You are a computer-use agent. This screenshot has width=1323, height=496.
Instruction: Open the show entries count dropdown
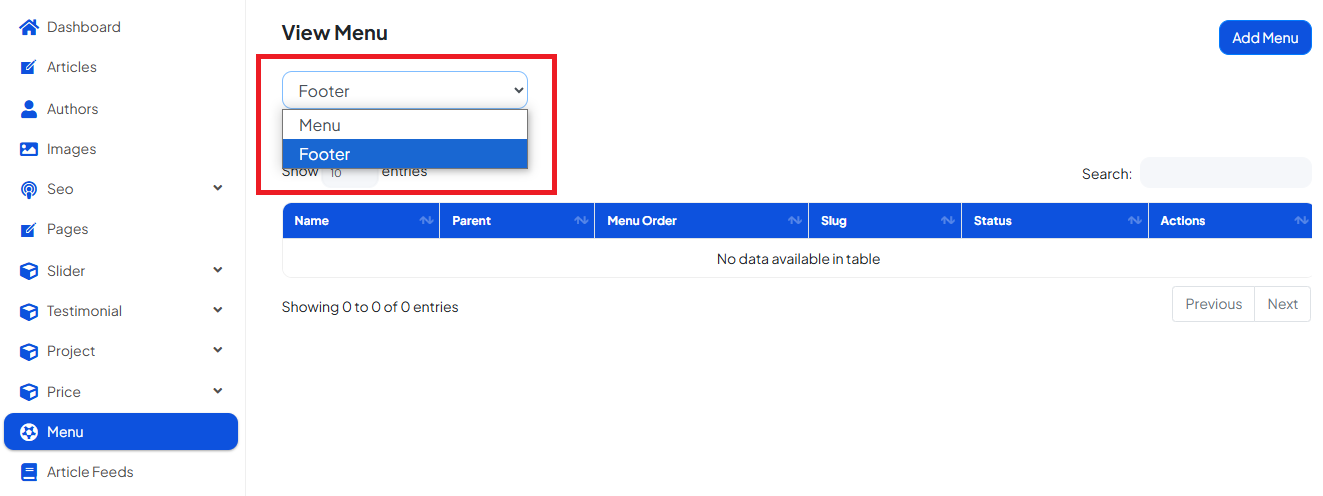(350, 172)
